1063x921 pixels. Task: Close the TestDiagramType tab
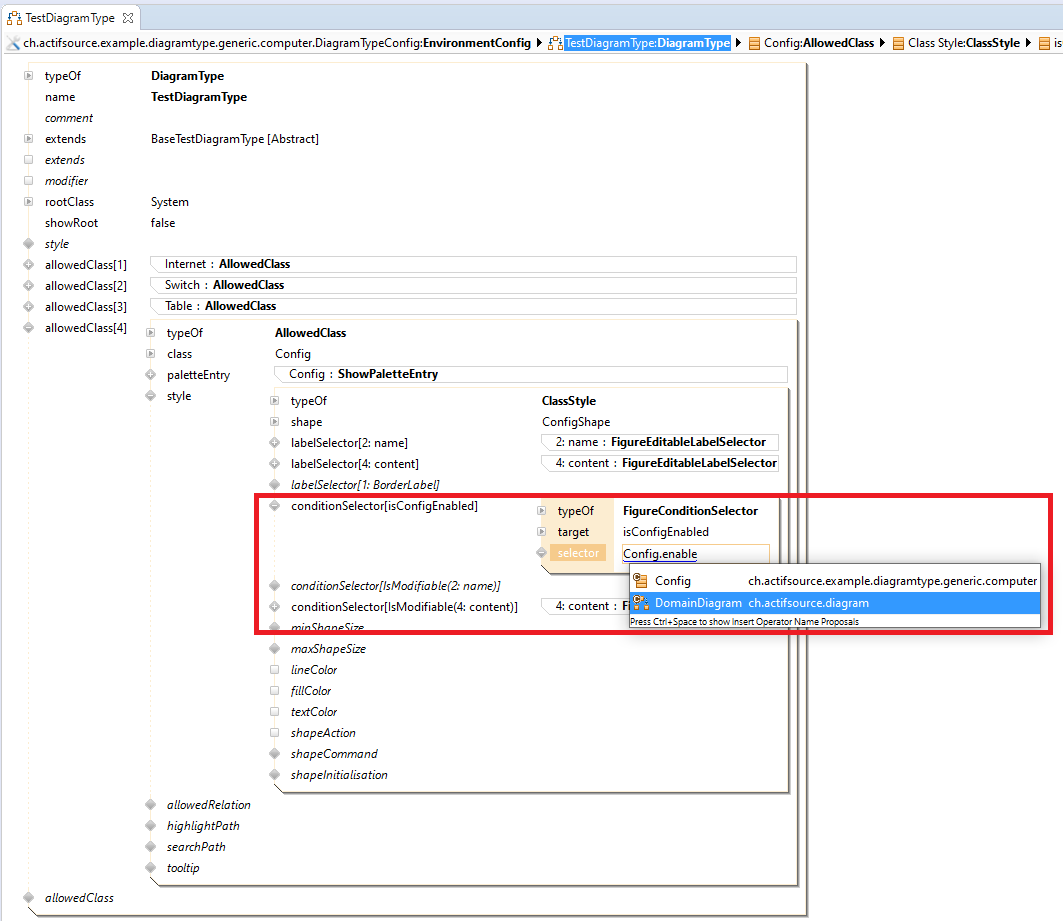[x=128, y=18]
